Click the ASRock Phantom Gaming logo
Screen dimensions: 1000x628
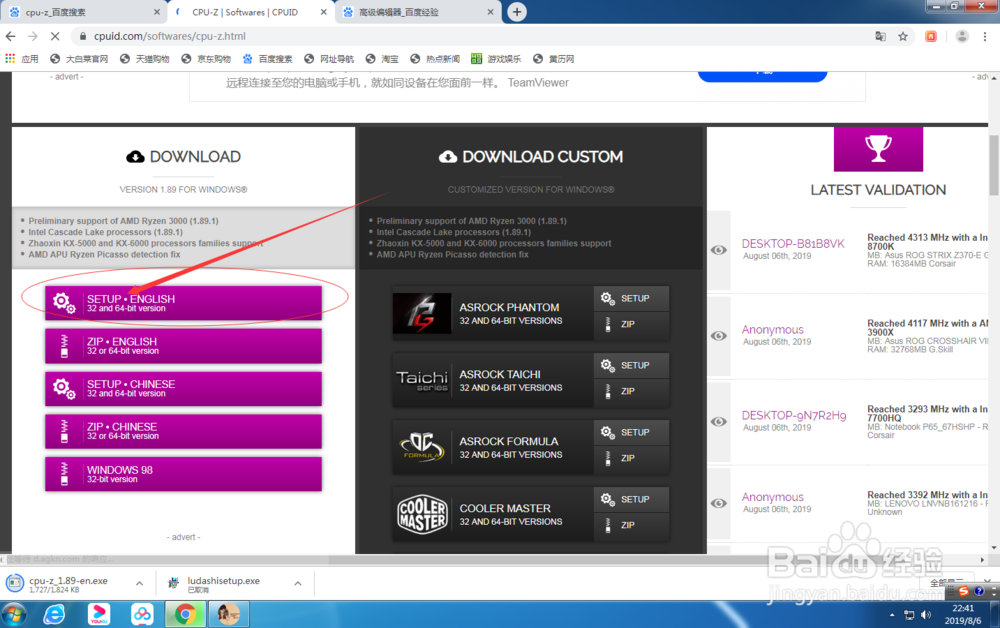pos(422,313)
